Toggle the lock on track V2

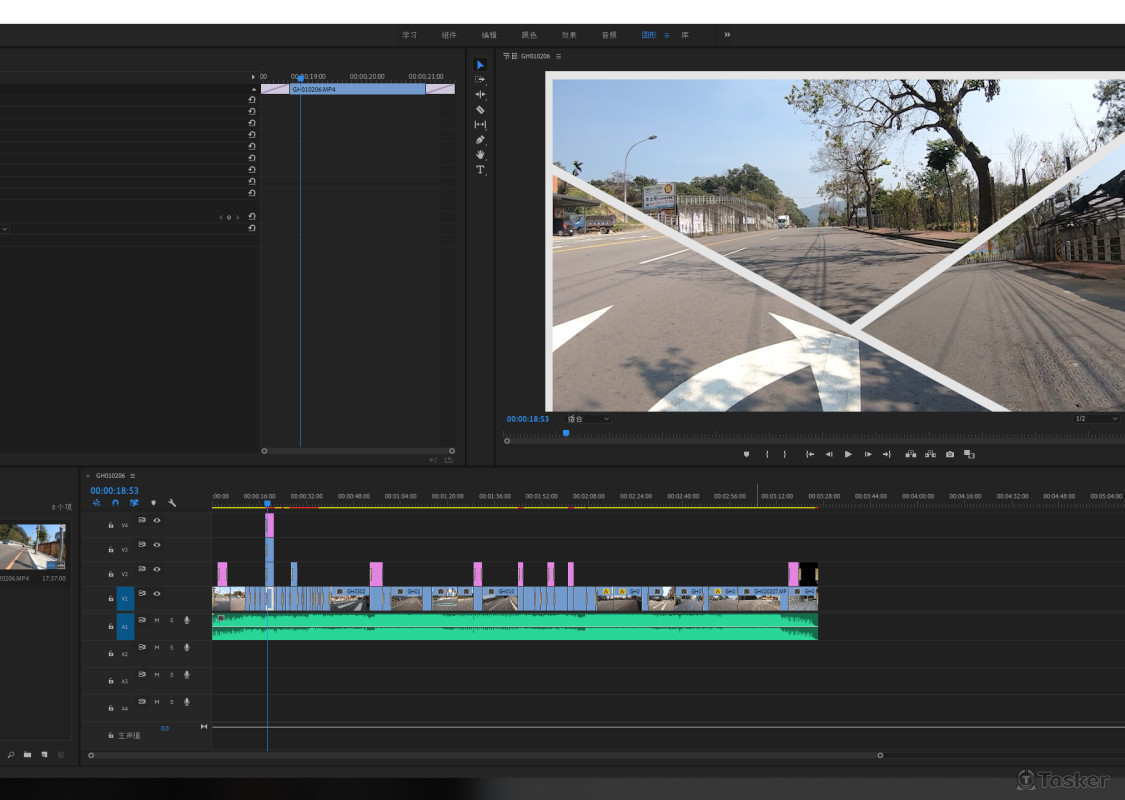[111, 575]
